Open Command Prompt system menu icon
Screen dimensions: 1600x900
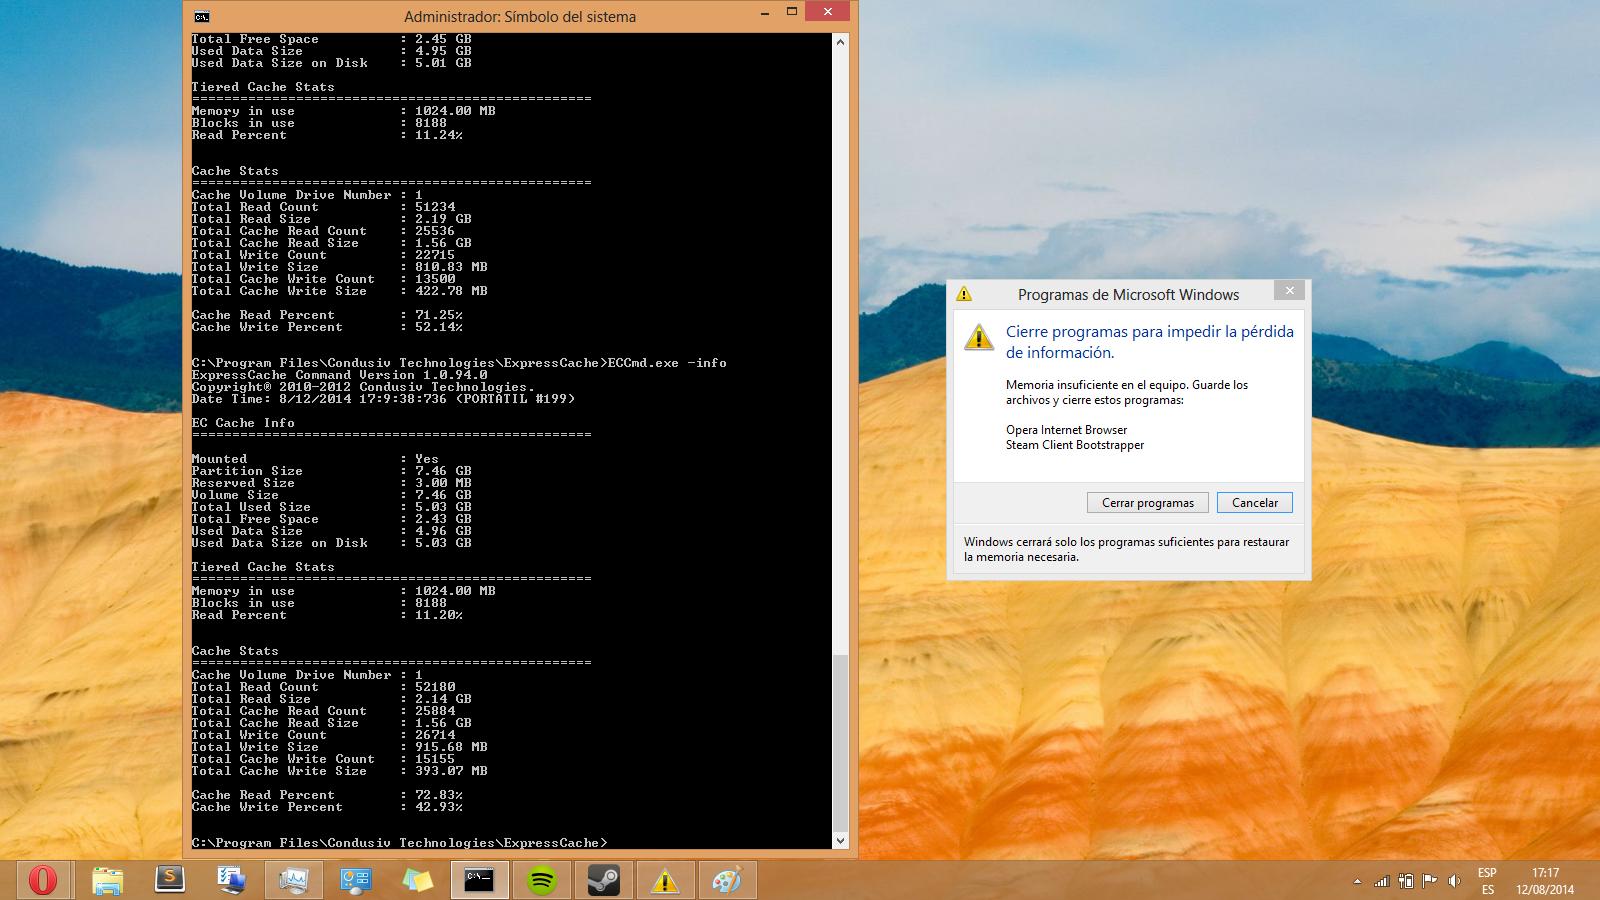click(202, 16)
